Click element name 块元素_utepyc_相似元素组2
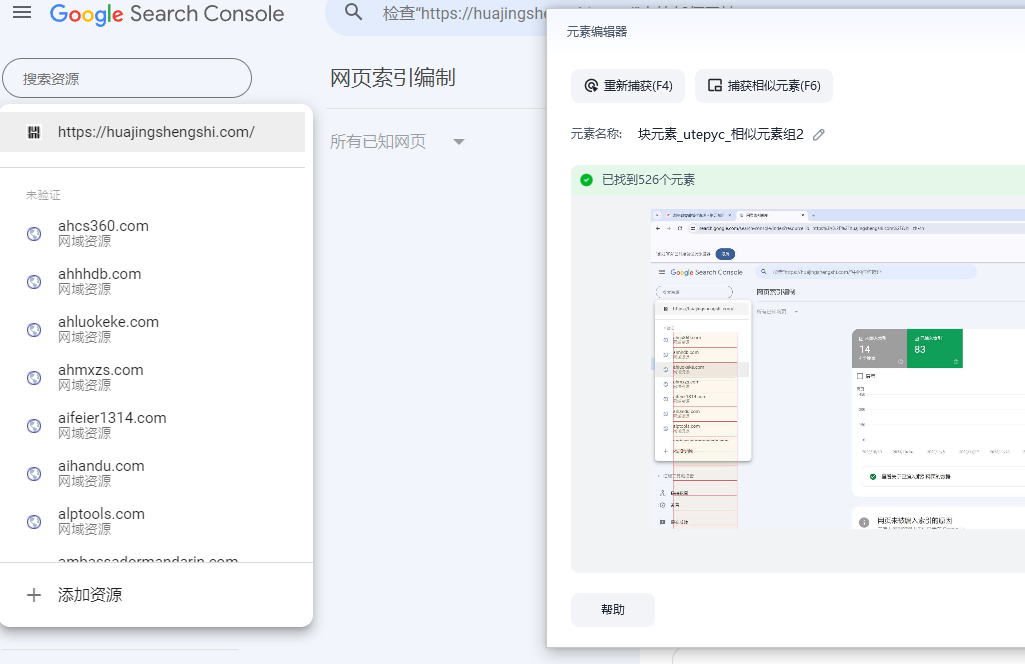1025x664 pixels. (720, 135)
